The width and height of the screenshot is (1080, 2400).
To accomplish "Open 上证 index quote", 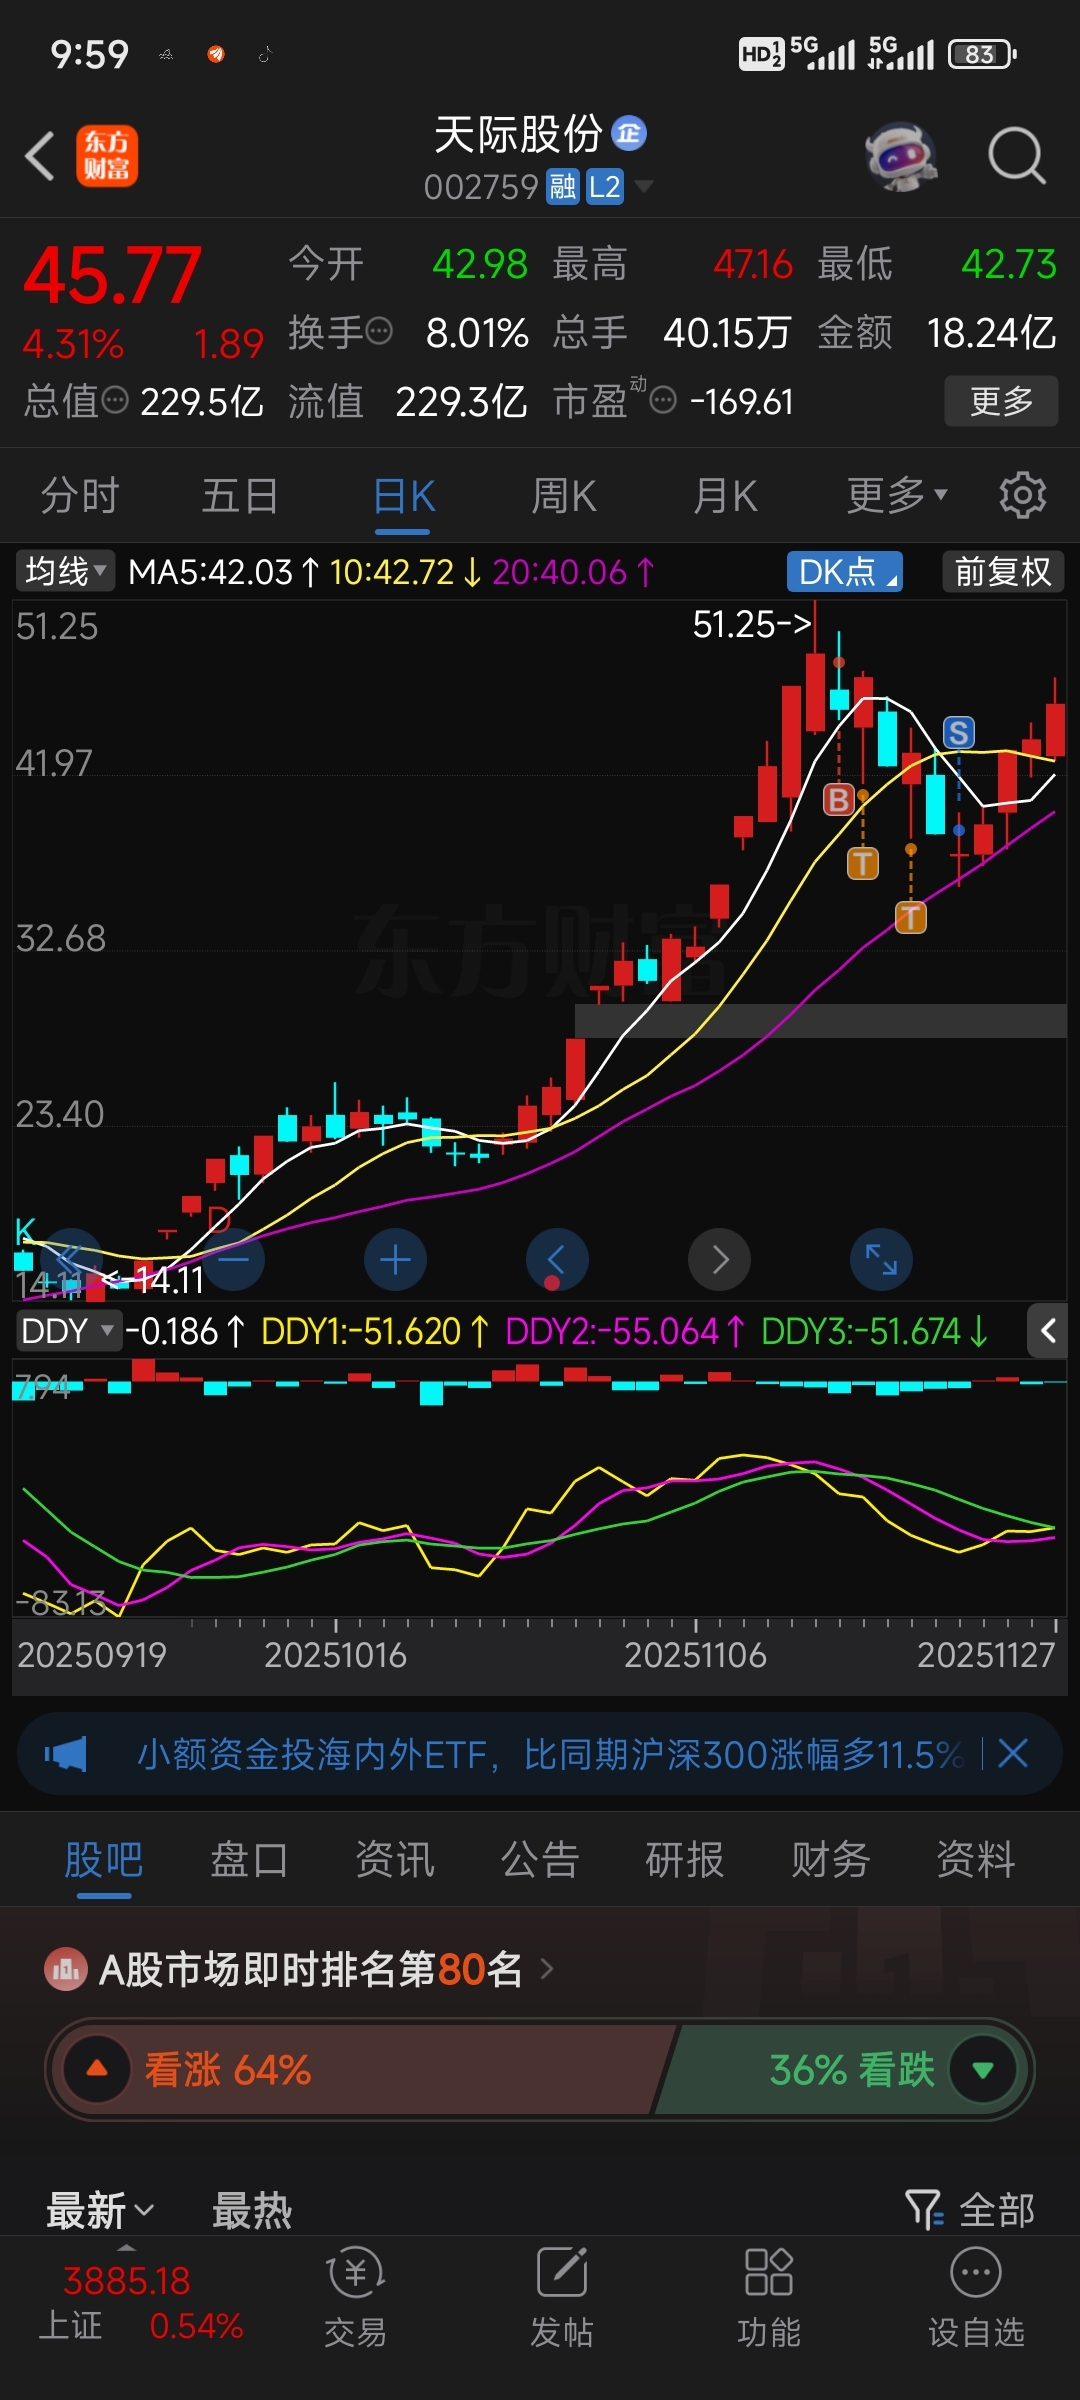I will point(140,2304).
